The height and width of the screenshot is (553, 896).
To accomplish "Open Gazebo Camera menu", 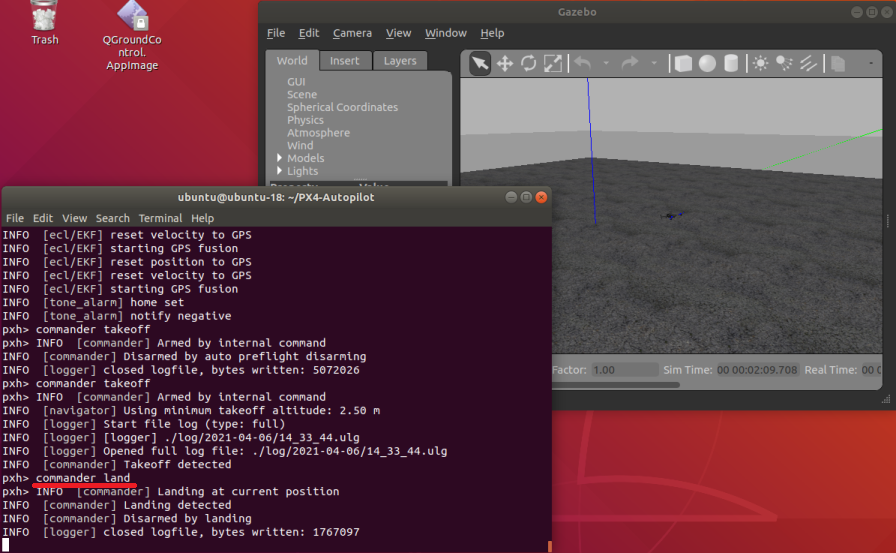I will 353,33.
